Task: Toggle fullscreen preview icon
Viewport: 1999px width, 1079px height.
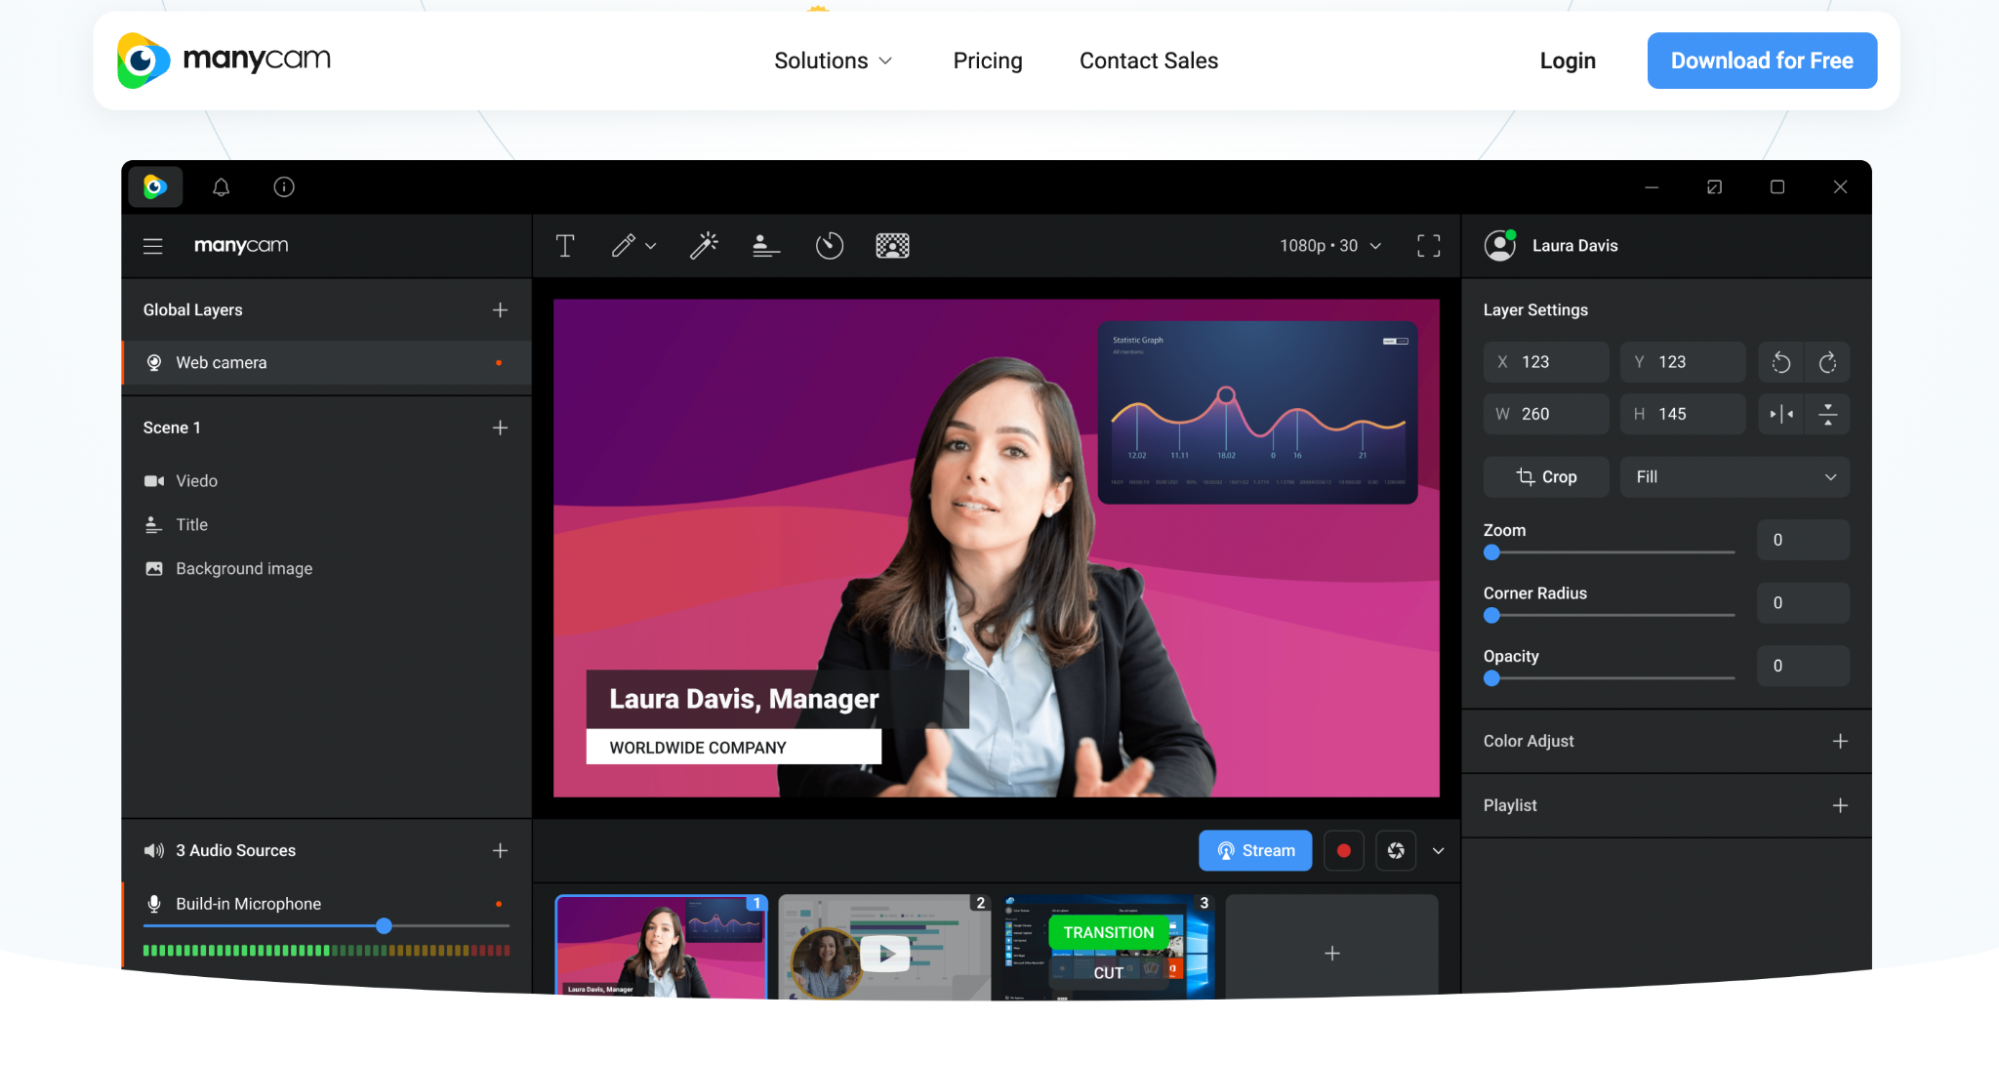Action: (x=1428, y=246)
